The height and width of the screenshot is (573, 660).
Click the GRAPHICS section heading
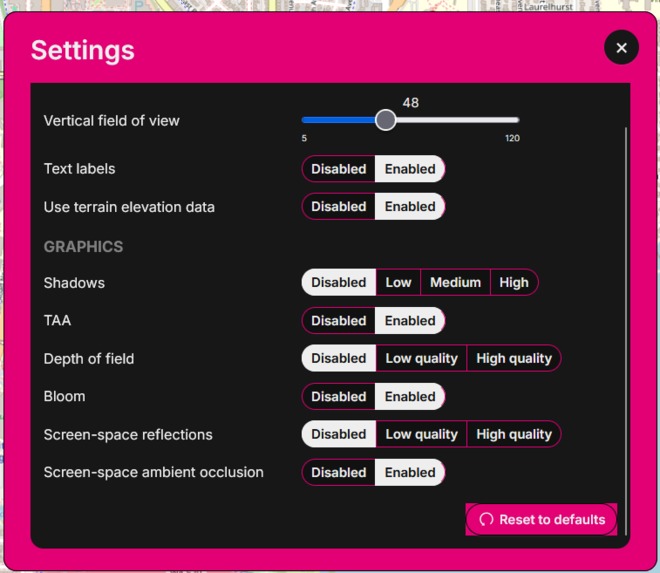point(83,247)
